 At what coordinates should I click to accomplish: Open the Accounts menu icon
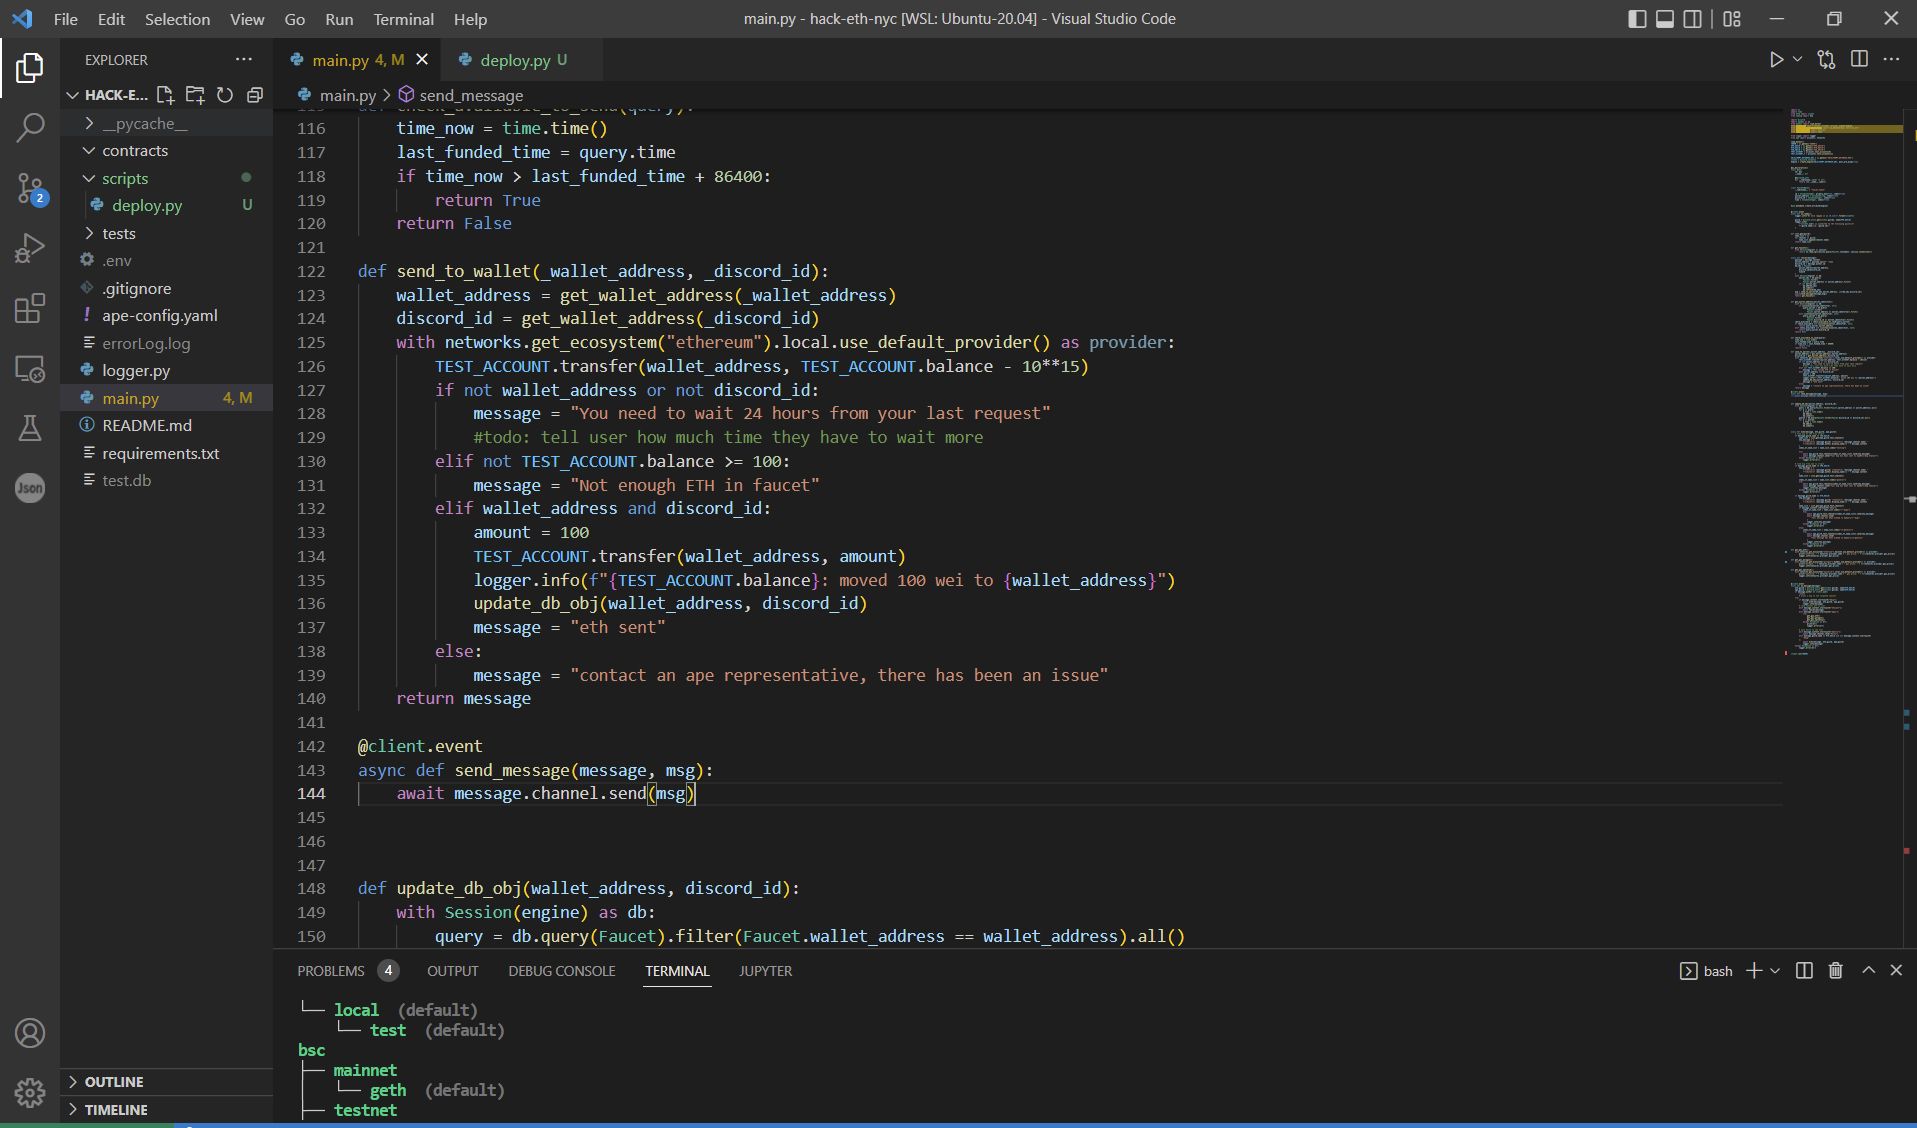pos(30,1033)
